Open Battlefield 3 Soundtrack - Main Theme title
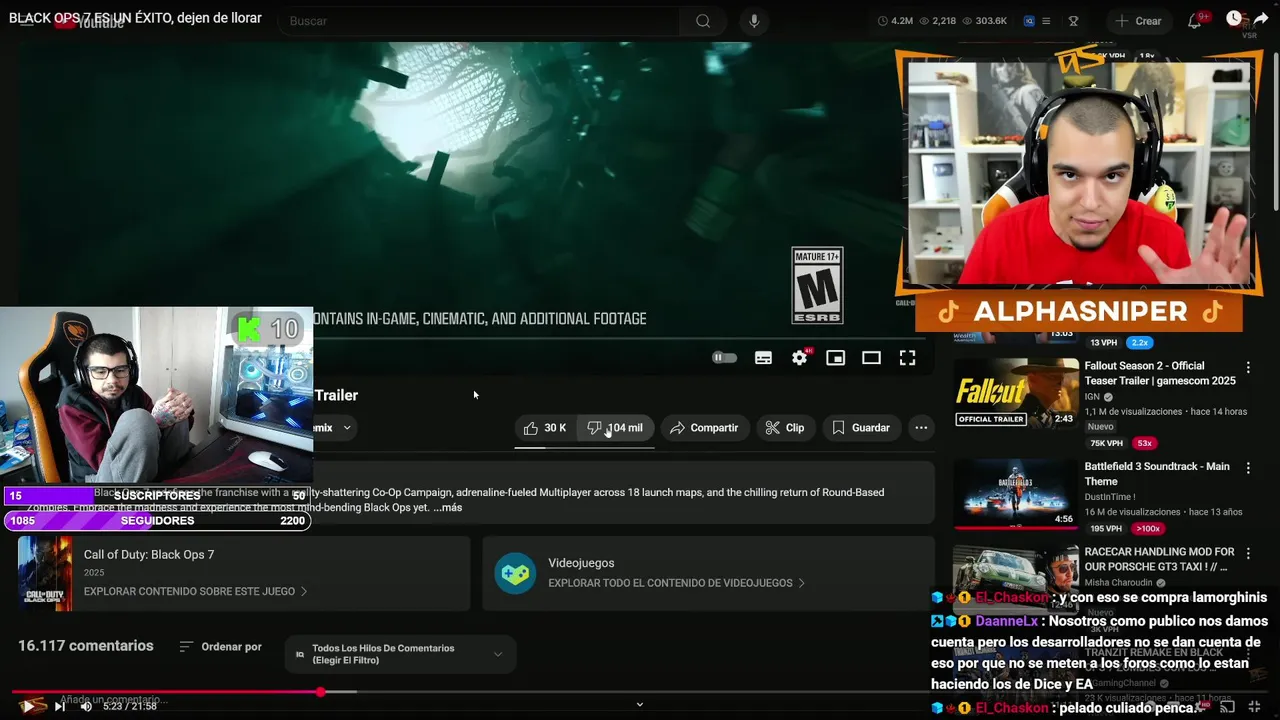 [1157, 473]
